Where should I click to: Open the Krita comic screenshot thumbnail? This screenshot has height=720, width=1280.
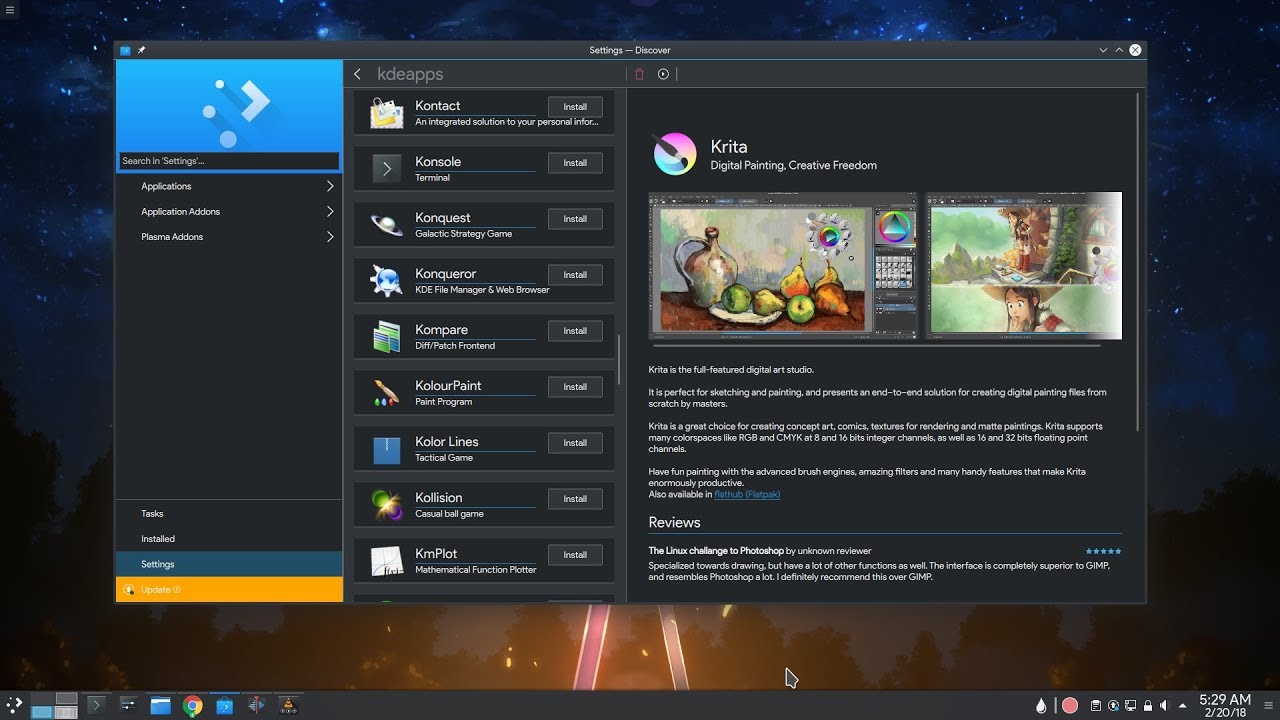(x=1024, y=265)
